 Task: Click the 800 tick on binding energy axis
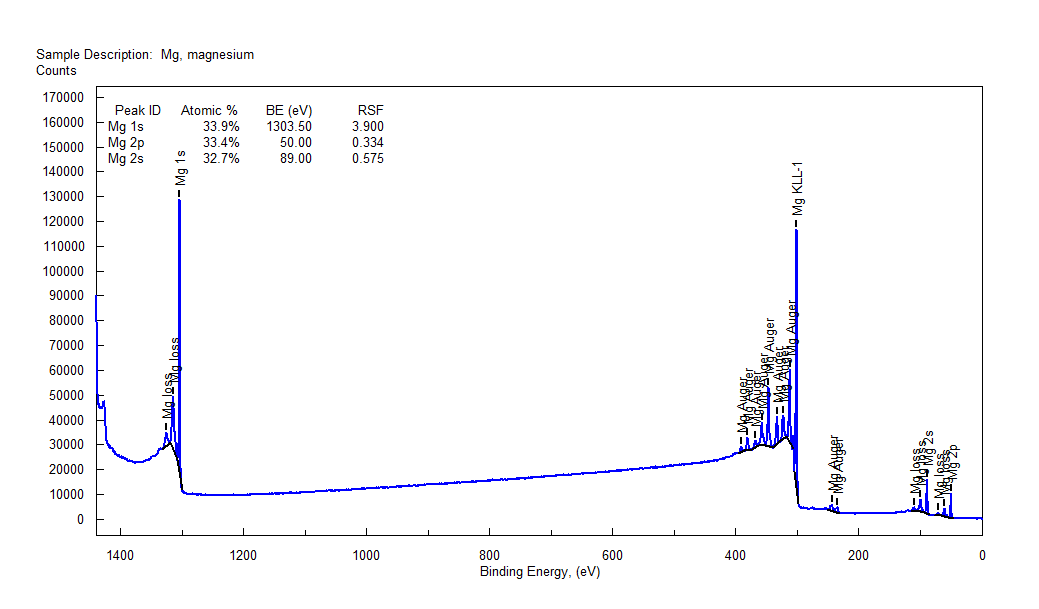489,555
